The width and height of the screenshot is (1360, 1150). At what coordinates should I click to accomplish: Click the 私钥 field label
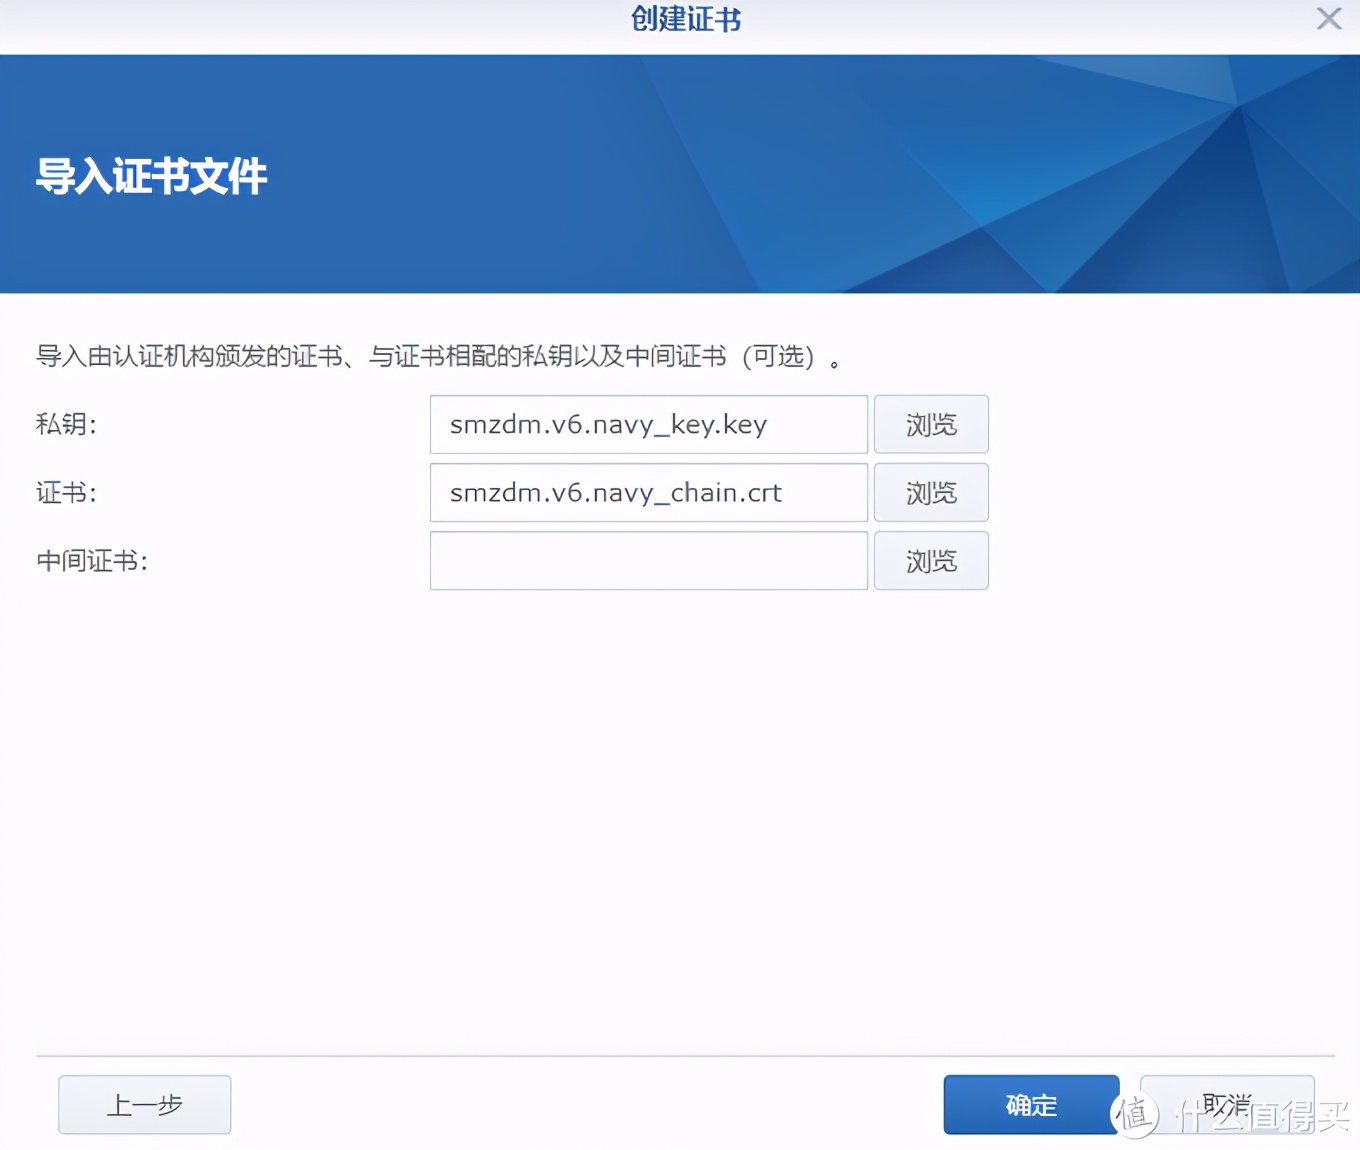[63, 424]
